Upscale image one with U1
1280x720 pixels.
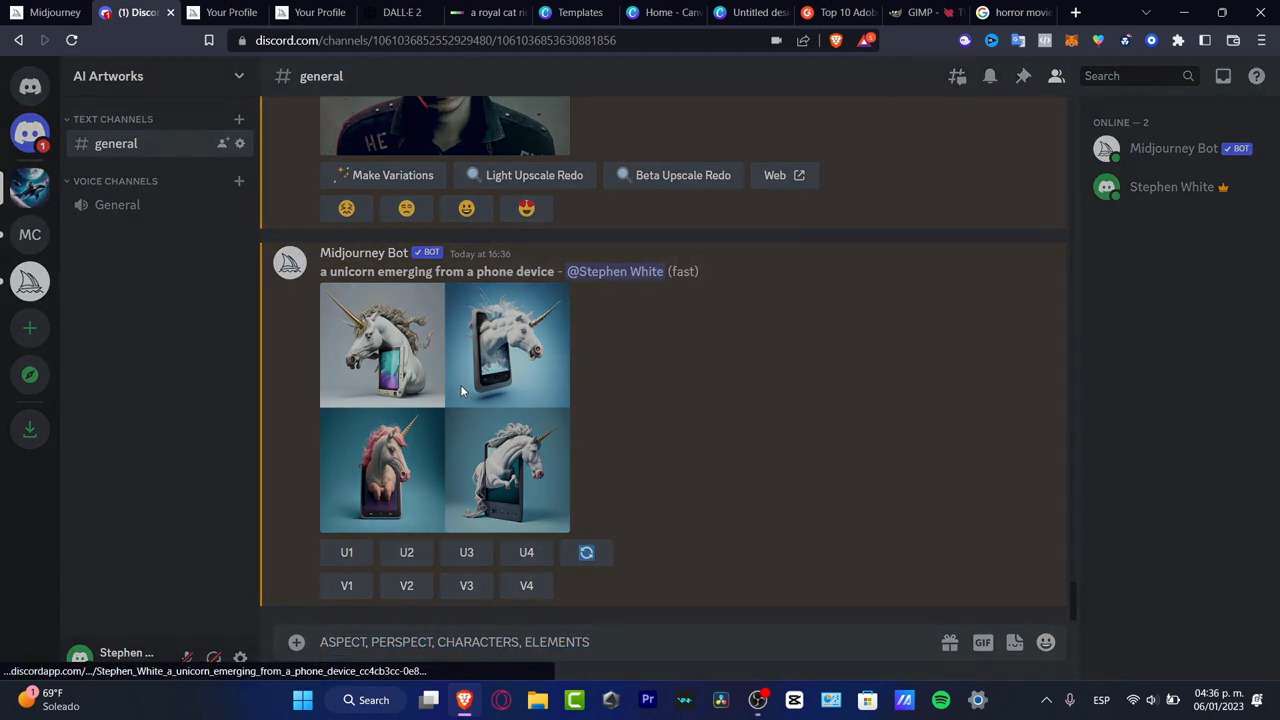(x=347, y=552)
